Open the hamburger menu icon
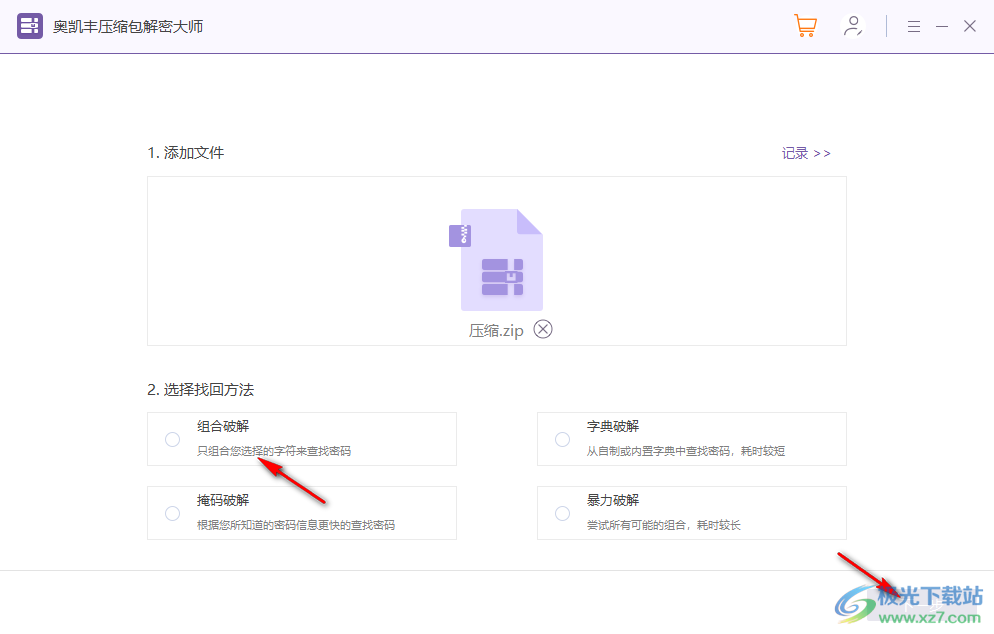The image size is (994, 634). 913,27
